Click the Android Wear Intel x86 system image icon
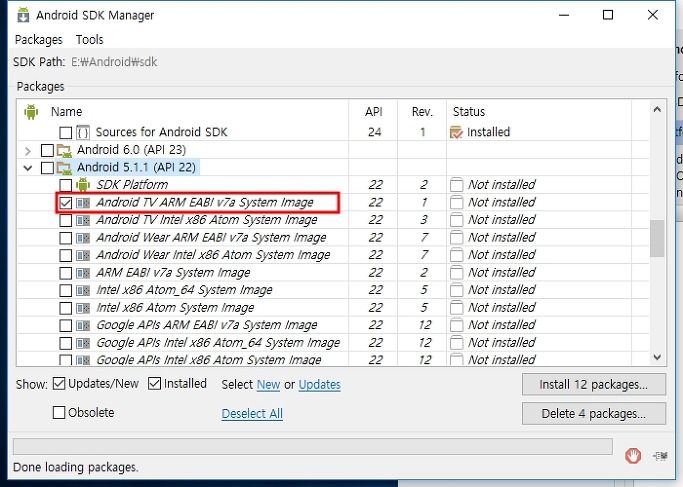Image resolution: width=683 pixels, height=487 pixels. [83, 256]
